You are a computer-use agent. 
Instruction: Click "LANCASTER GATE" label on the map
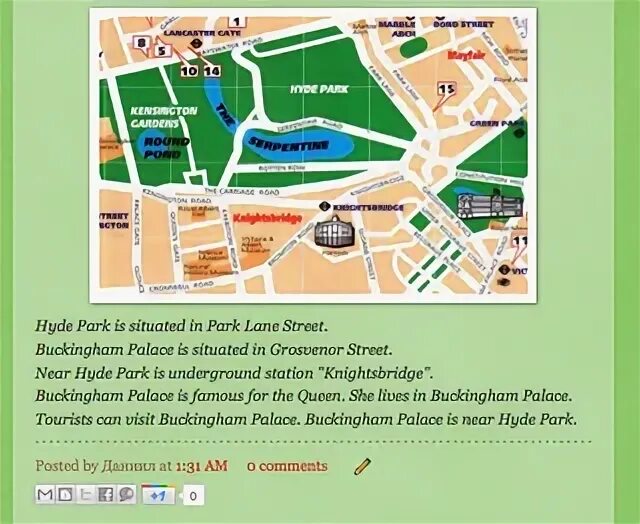[x=203, y=33]
